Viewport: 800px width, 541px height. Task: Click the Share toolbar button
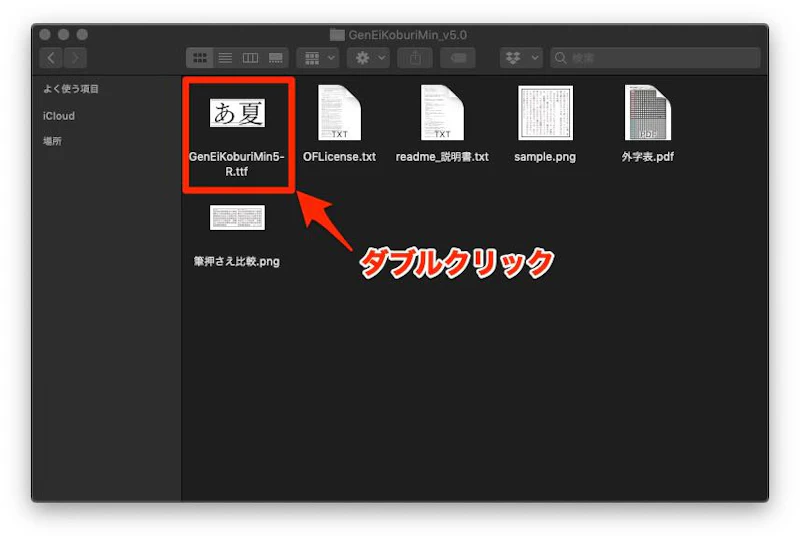[x=415, y=58]
